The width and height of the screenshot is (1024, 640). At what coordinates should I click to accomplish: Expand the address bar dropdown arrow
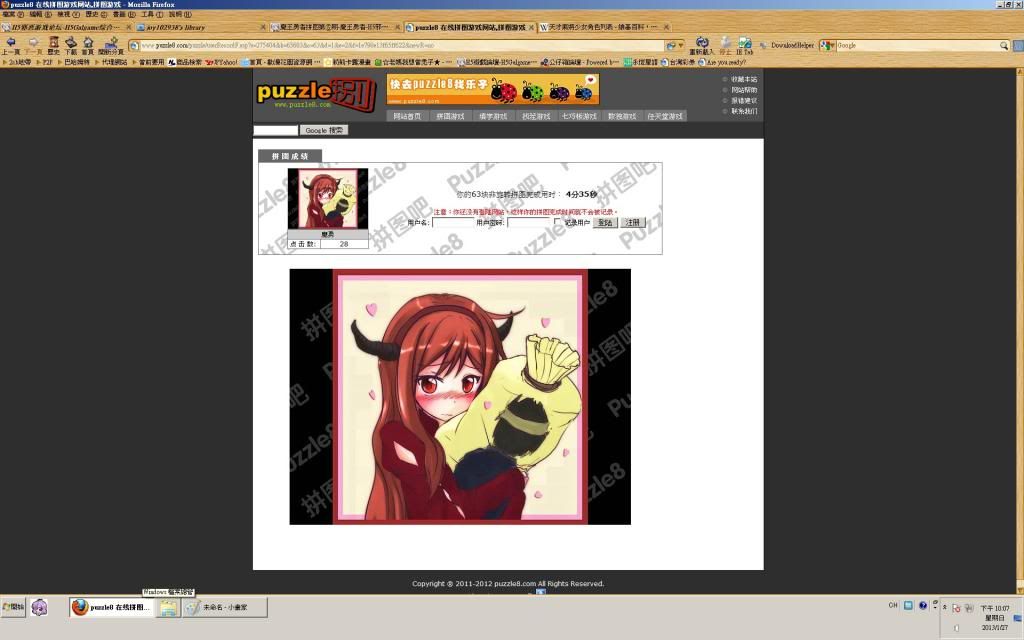[682, 46]
